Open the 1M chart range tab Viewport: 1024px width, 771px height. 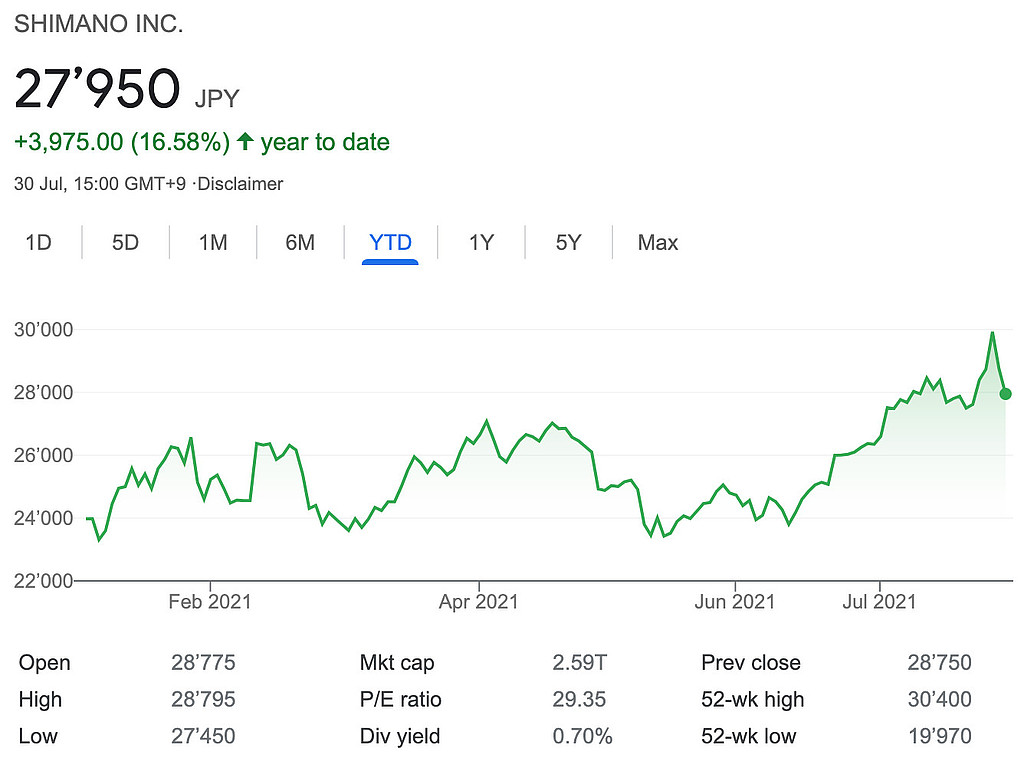tap(212, 243)
